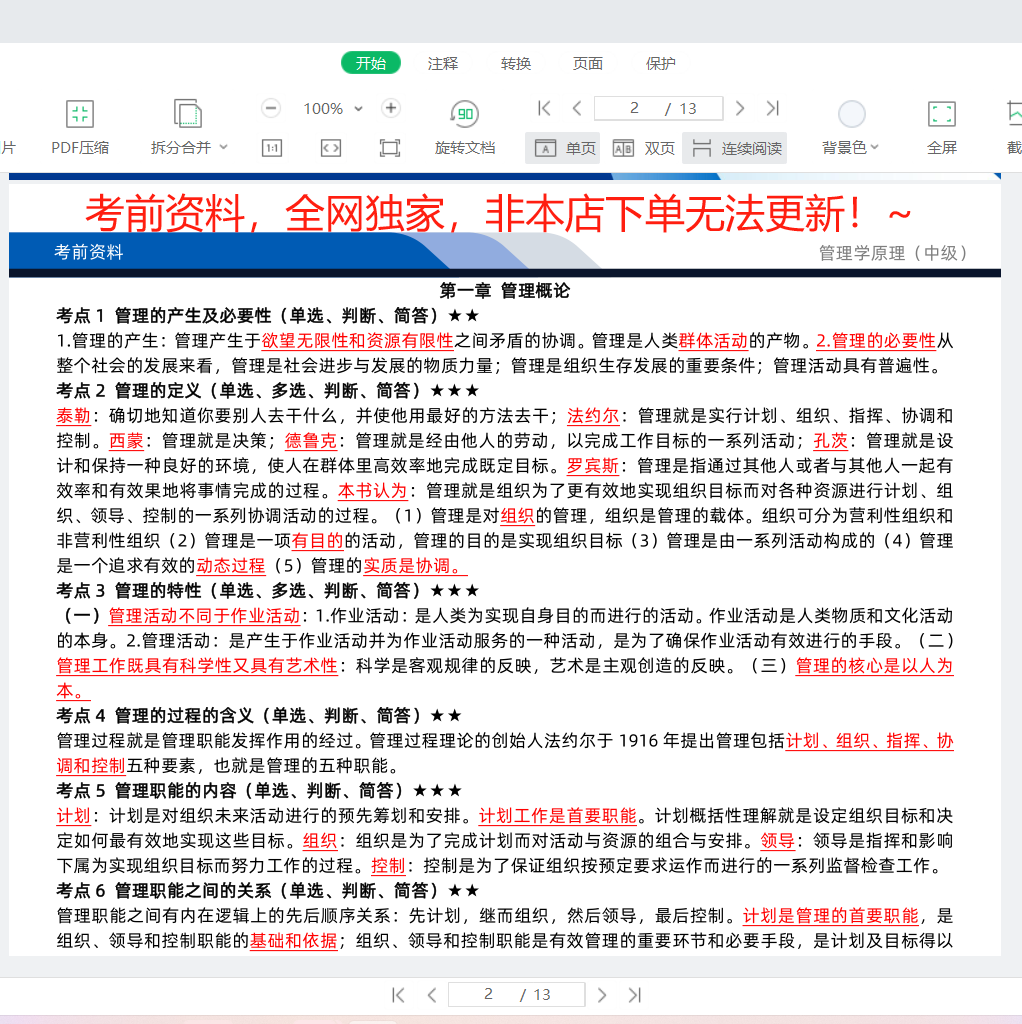The image size is (1022, 1024).
Task: Fit the whole page using the frame icon
Action: 390,148
